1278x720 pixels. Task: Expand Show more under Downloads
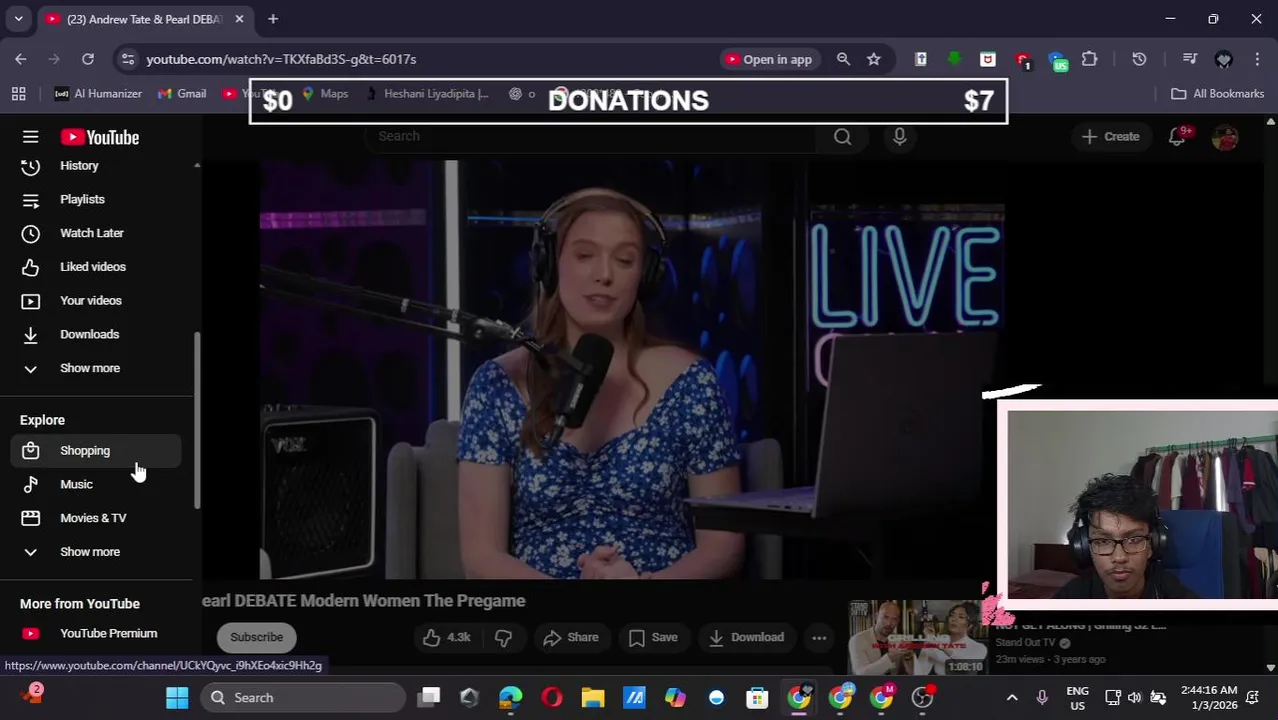coord(98,368)
